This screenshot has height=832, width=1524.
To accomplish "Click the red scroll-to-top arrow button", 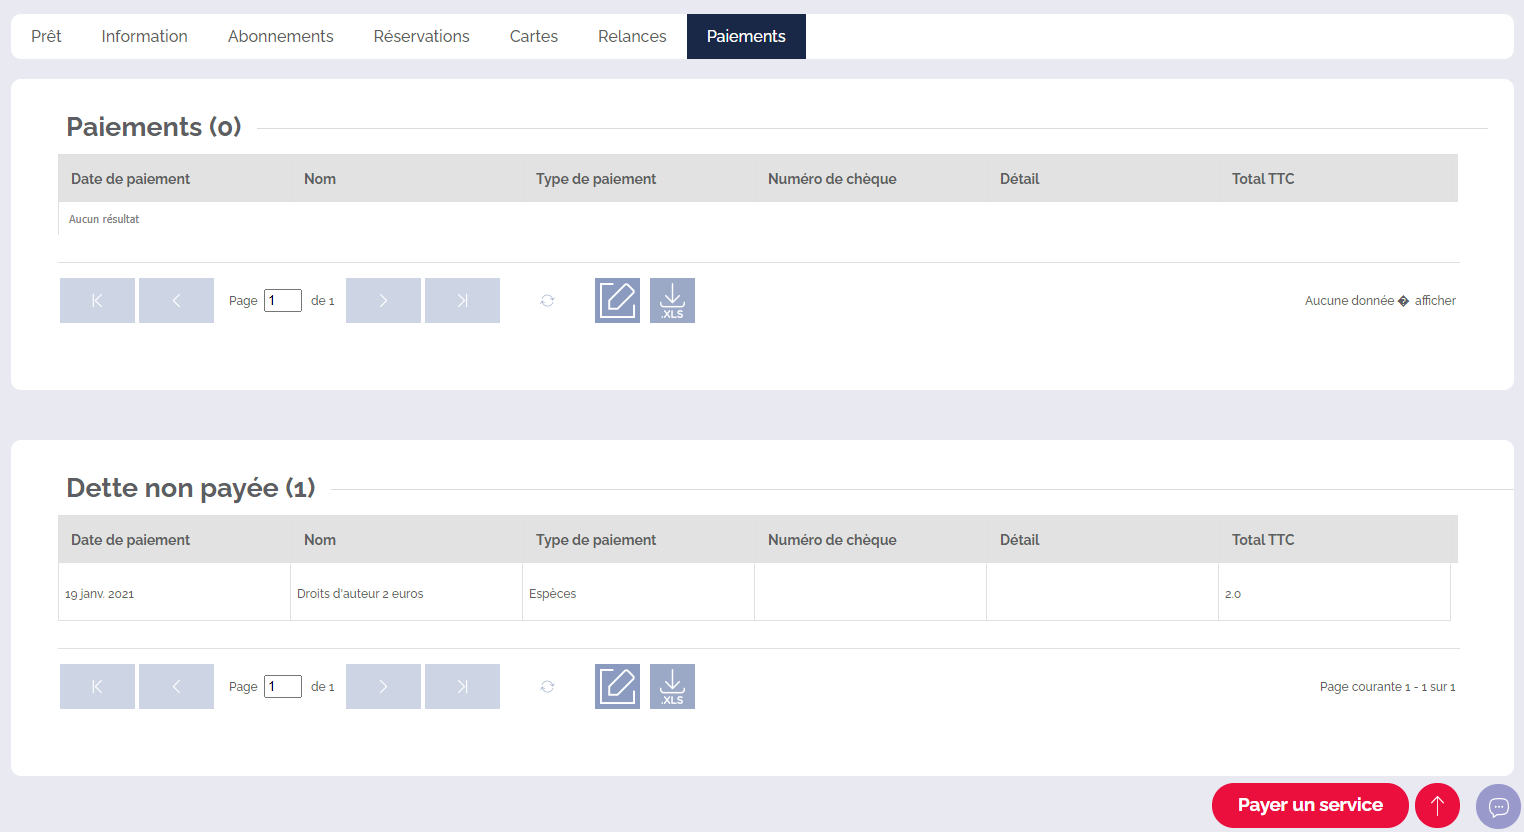I will (1437, 805).
